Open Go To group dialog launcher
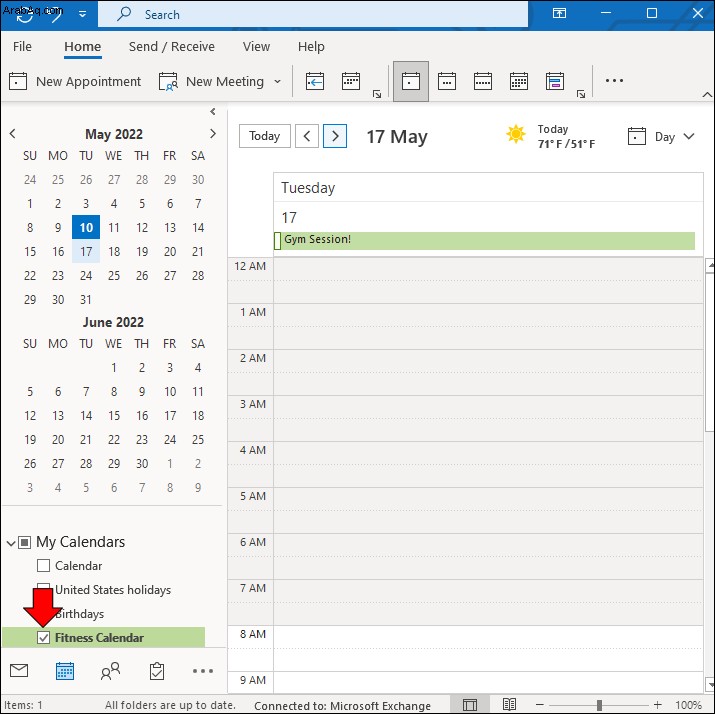Viewport: 715px width, 714px height. [x=377, y=94]
